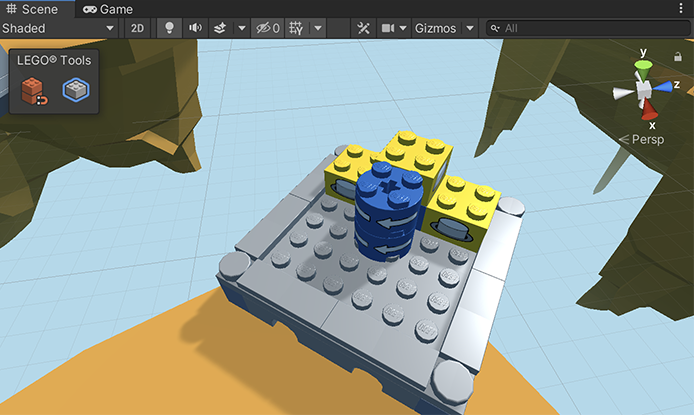The width and height of the screenshot is (694, 415).
Task: Switch to the Game tab
Action: point(108,9)
